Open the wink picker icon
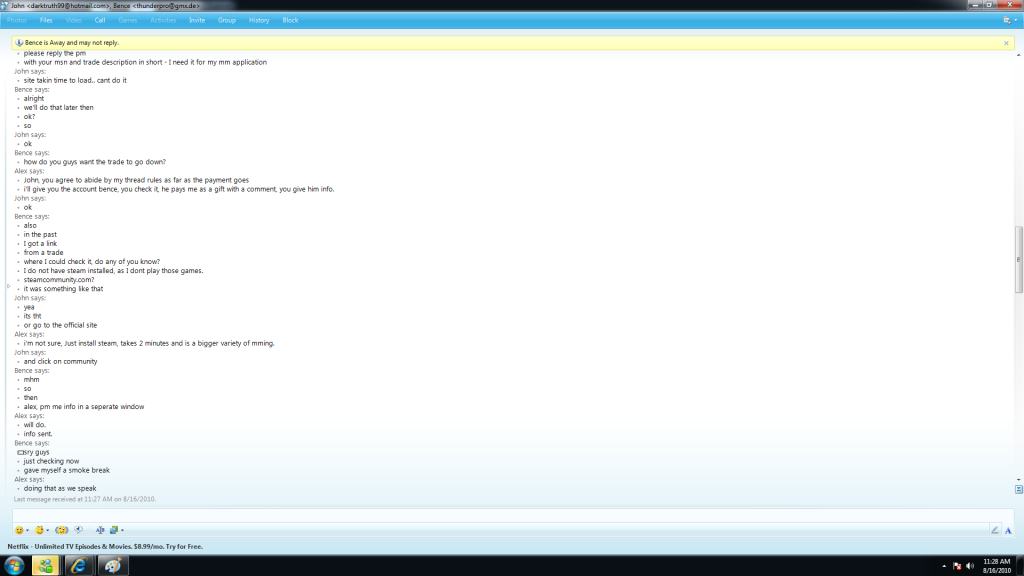Image resolution: width=1024 pixels, height=576 pixels. [x=39, y=530]
